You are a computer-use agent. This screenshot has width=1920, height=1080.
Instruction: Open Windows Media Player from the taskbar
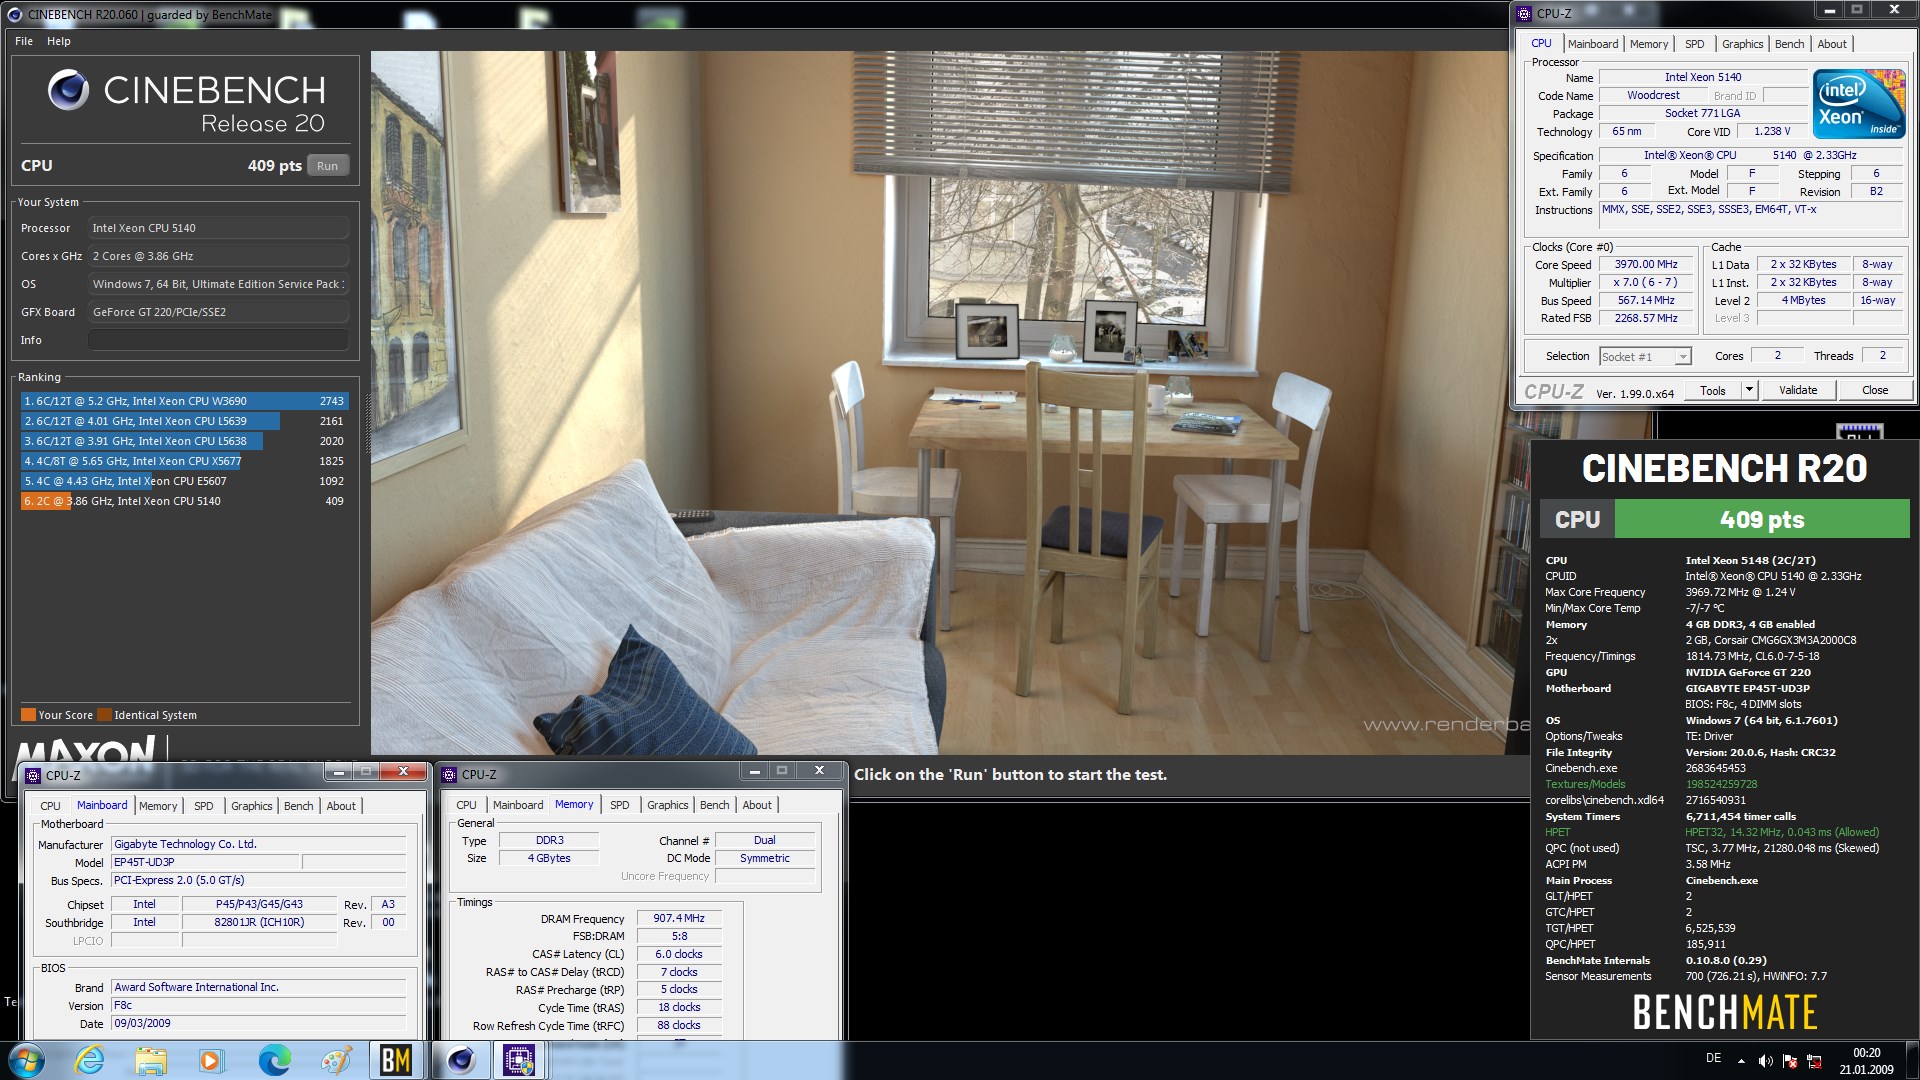211,1060
